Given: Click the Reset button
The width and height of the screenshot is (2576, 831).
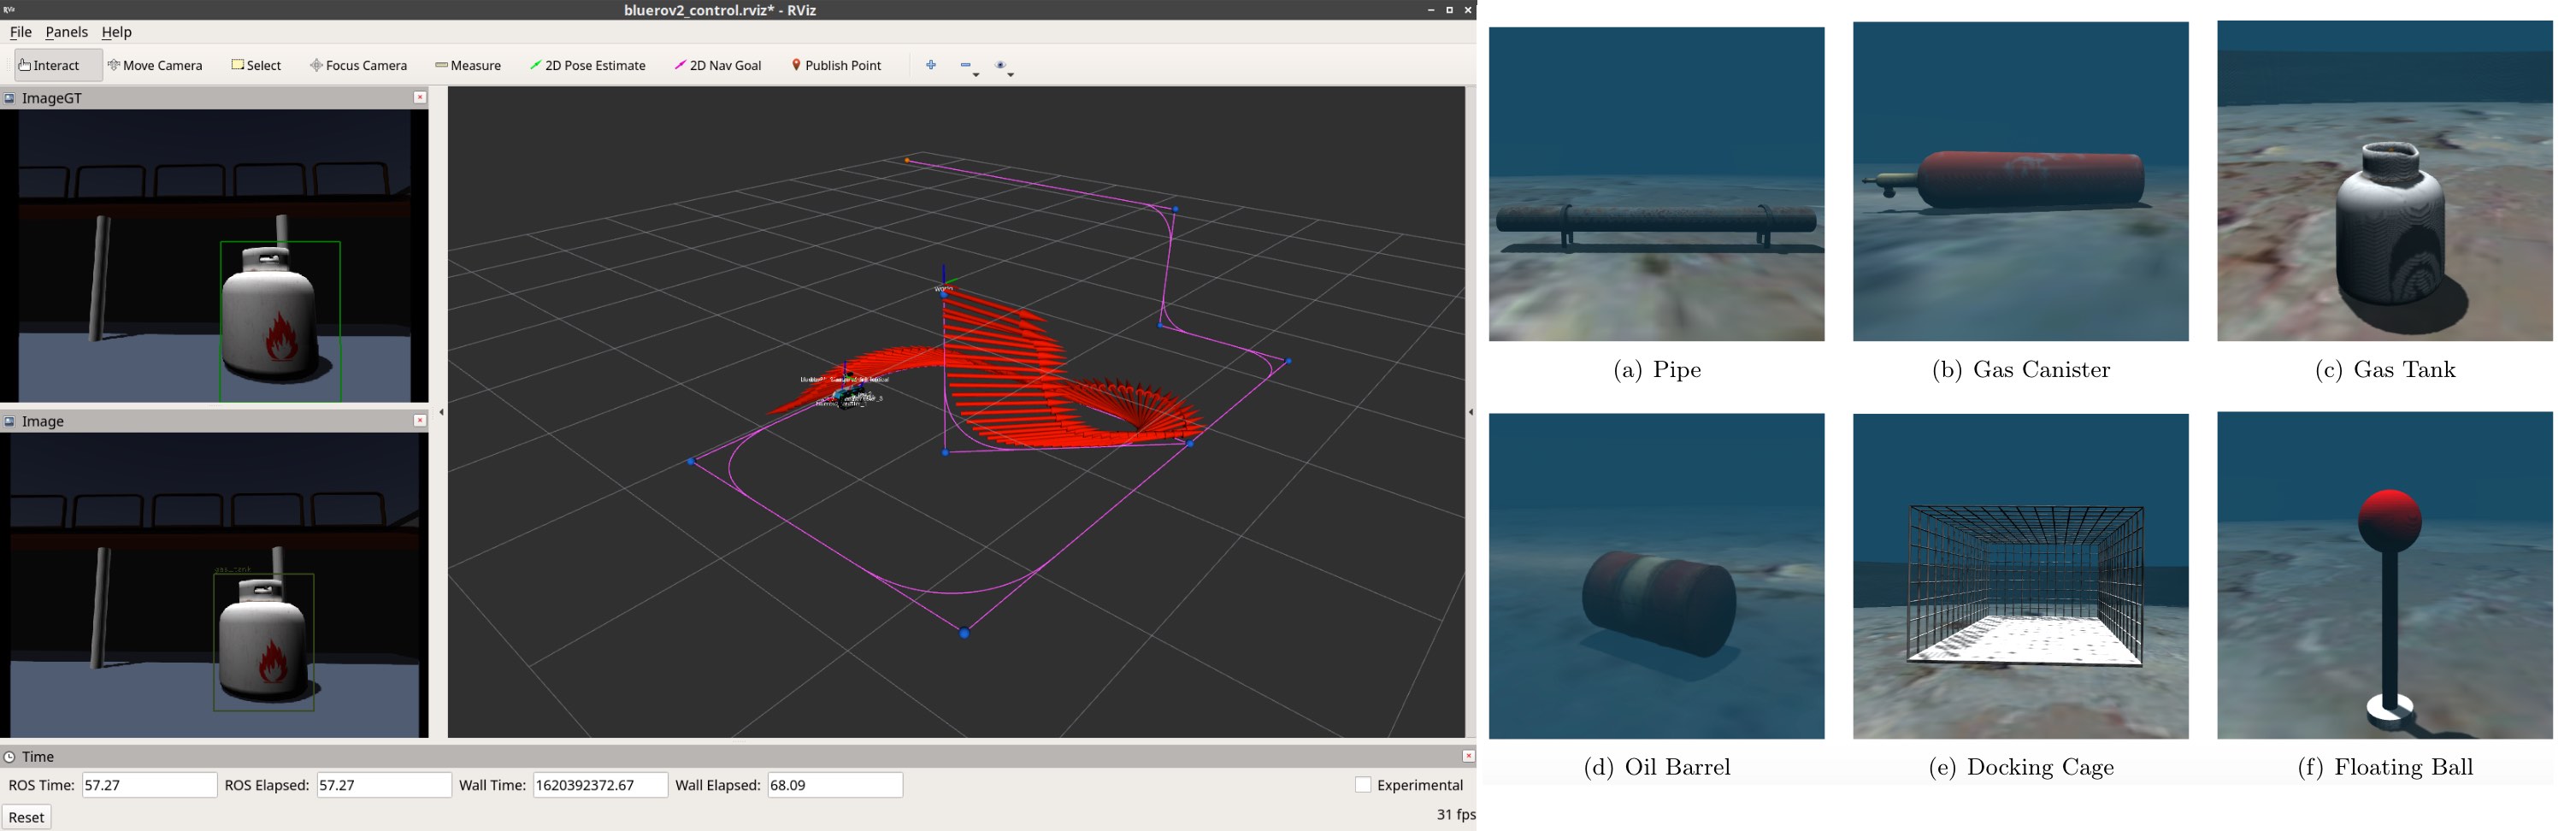Looking at the screenshot, I should [26, 817].
